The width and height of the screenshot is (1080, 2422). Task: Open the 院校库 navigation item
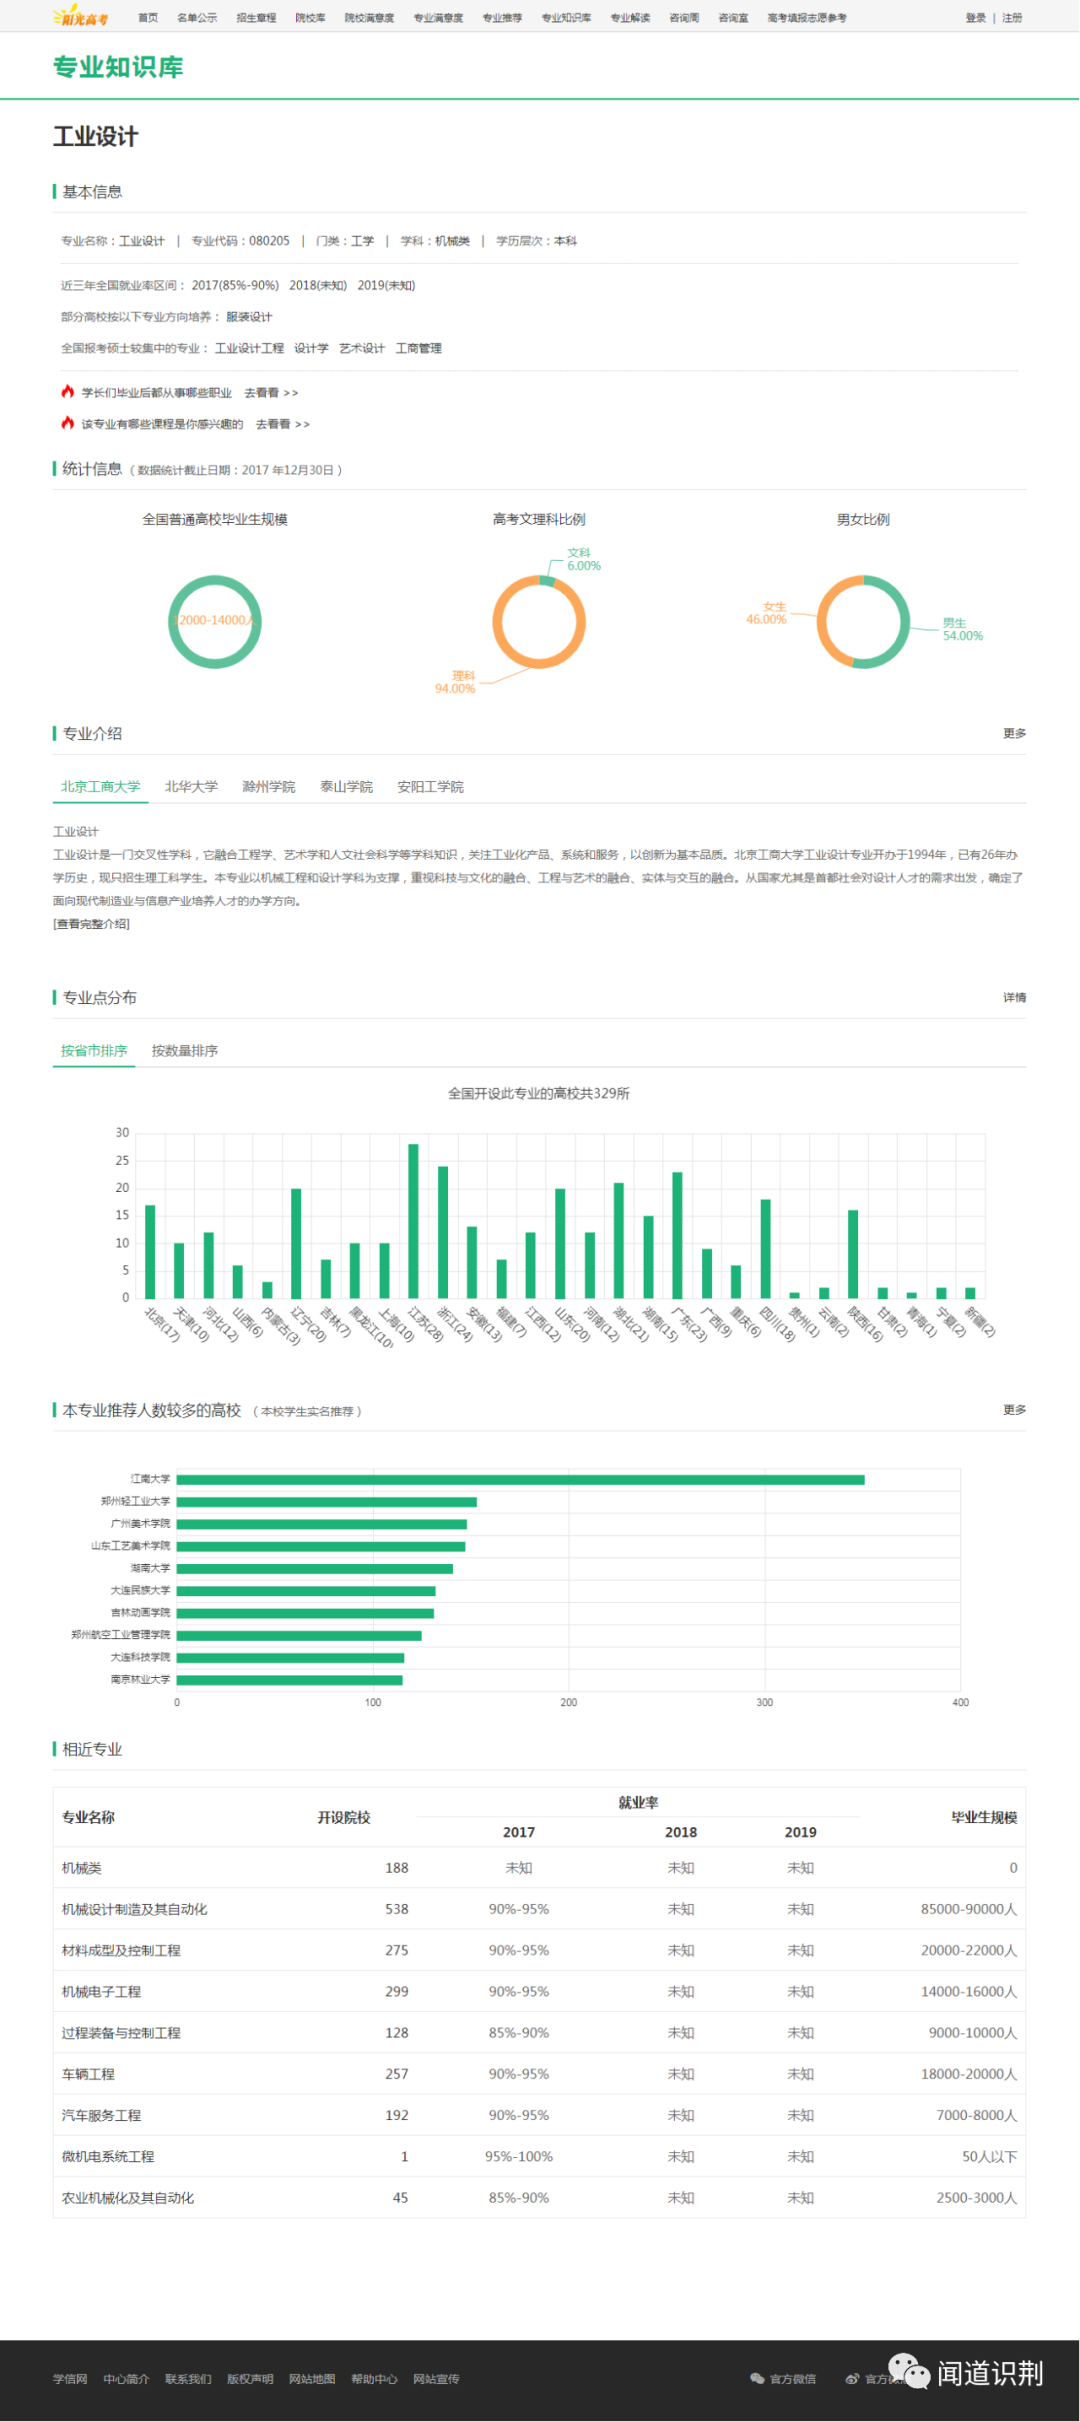point(310,18)
